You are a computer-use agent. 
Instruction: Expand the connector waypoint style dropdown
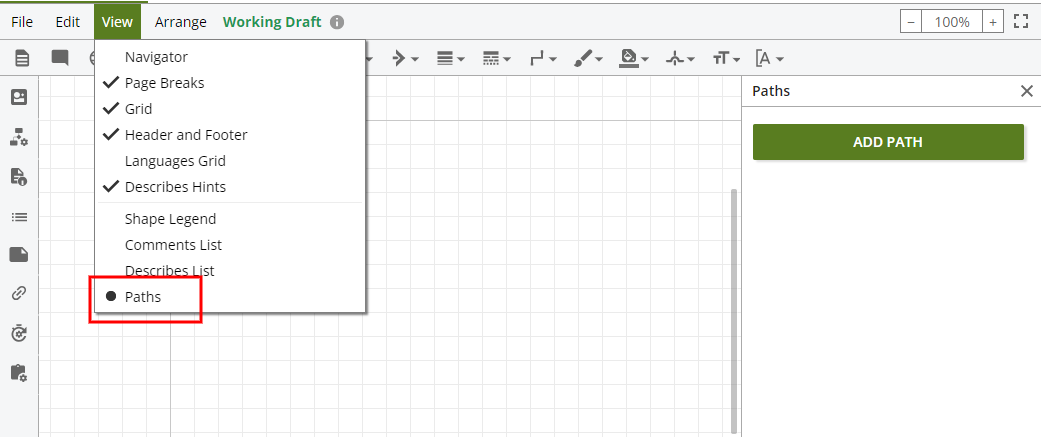tap(543, 59)
